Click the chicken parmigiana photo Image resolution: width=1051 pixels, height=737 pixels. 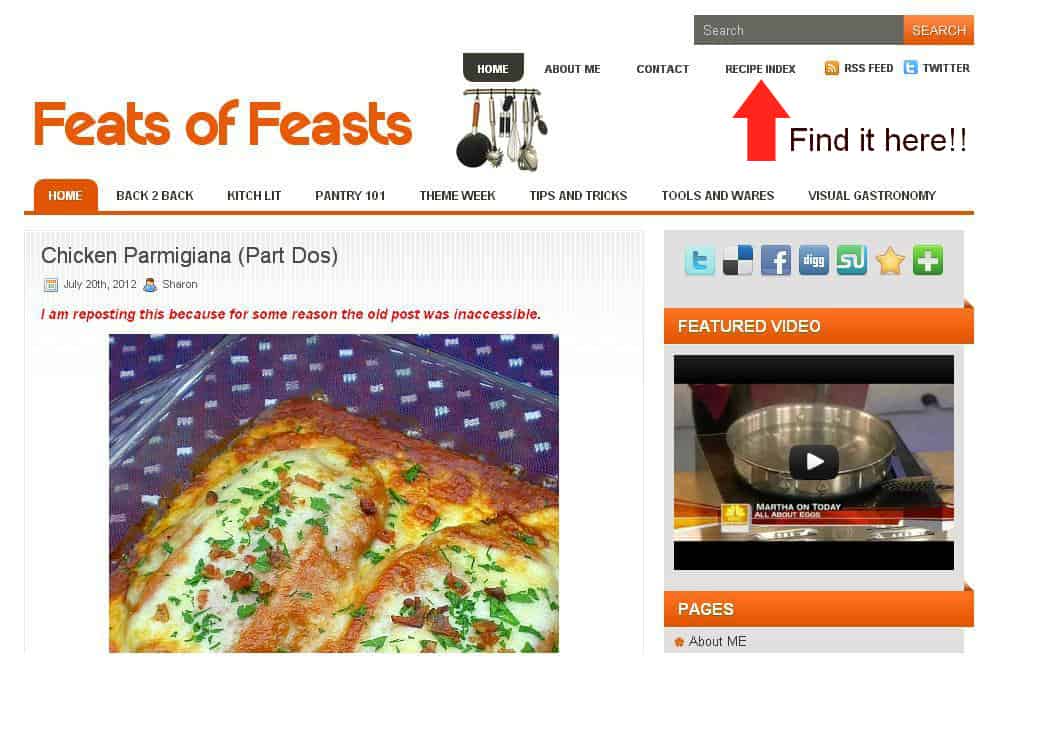pos(334,493)
